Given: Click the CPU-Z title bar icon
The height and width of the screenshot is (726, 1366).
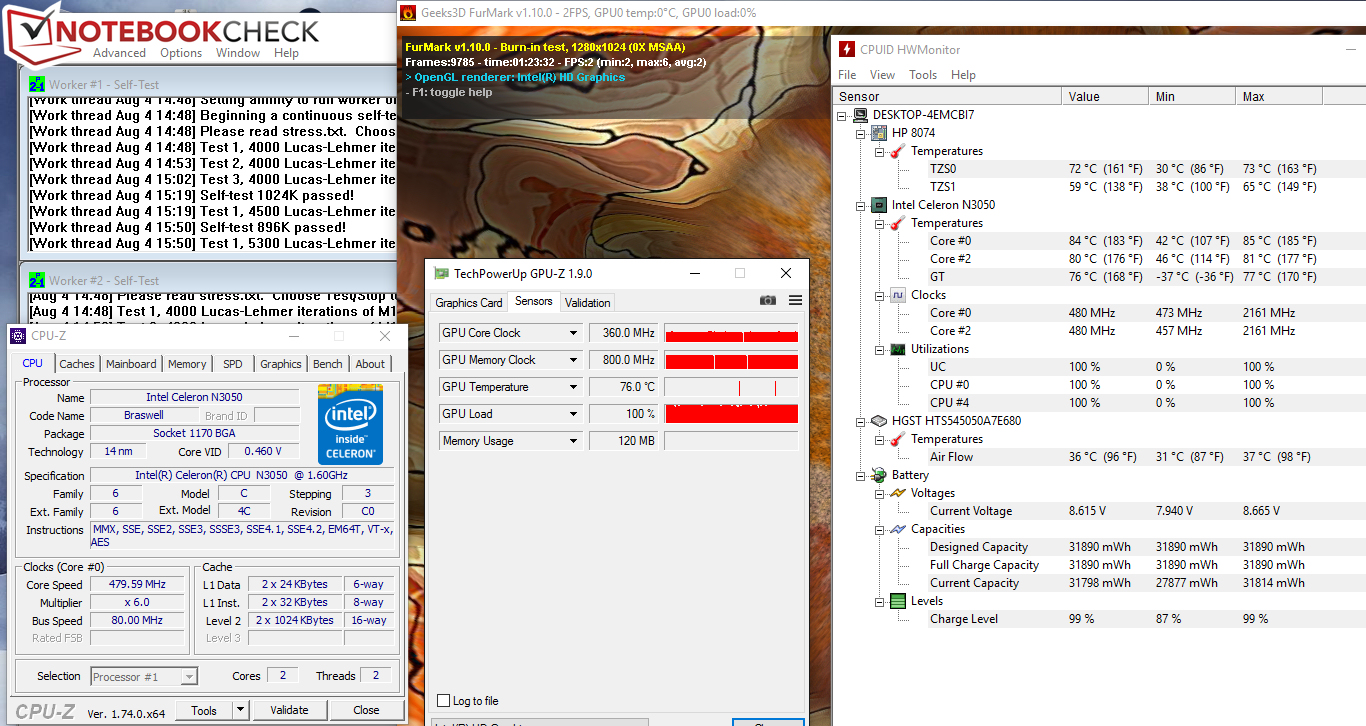Looking at the screenshot, I should 17,336.
